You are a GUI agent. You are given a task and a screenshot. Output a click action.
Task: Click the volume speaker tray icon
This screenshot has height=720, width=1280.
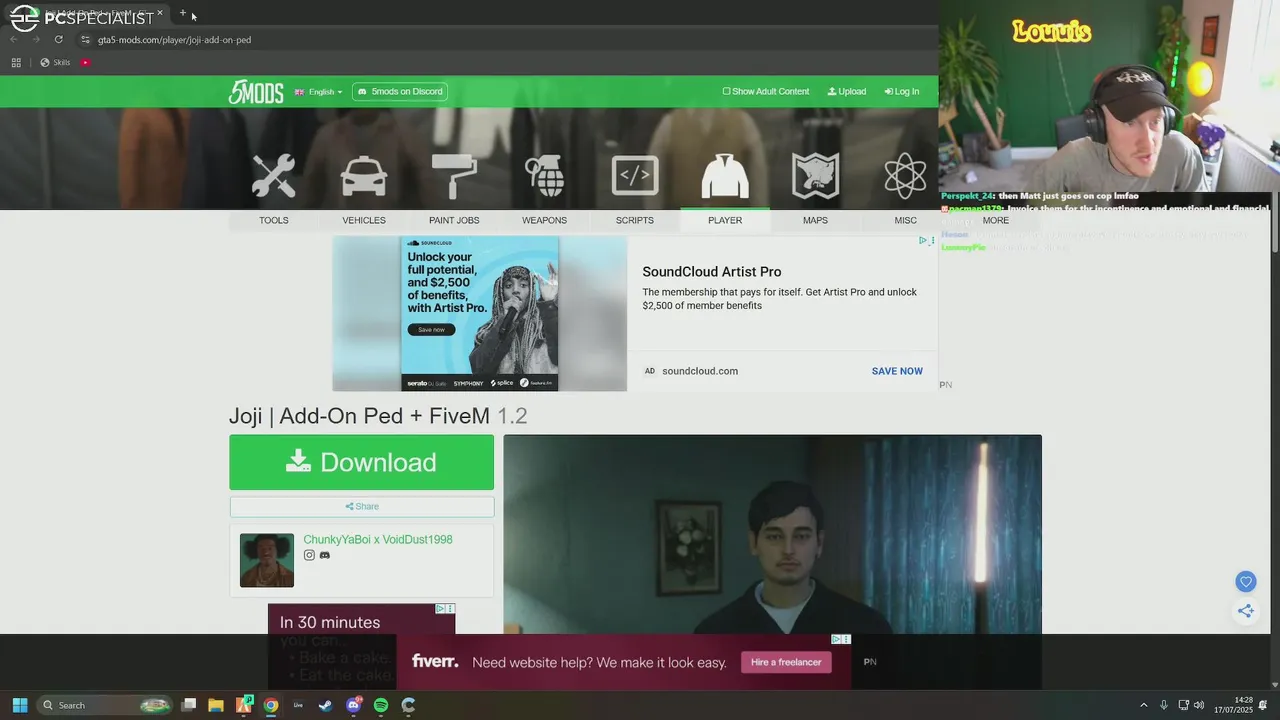pyautogui.click(x=1198, y=705)
